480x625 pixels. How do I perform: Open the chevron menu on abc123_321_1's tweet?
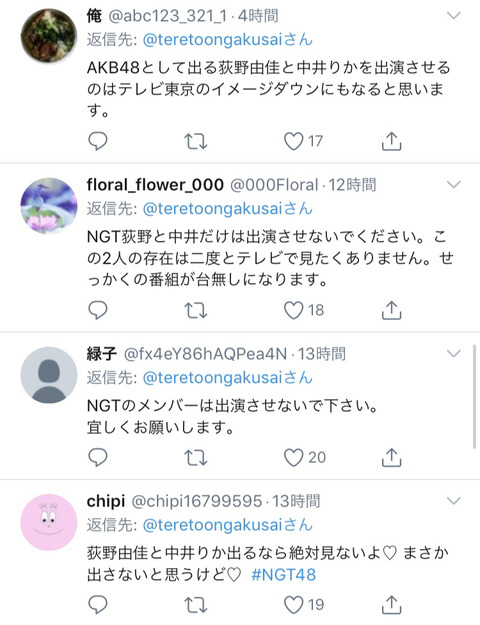coord(454,16)
